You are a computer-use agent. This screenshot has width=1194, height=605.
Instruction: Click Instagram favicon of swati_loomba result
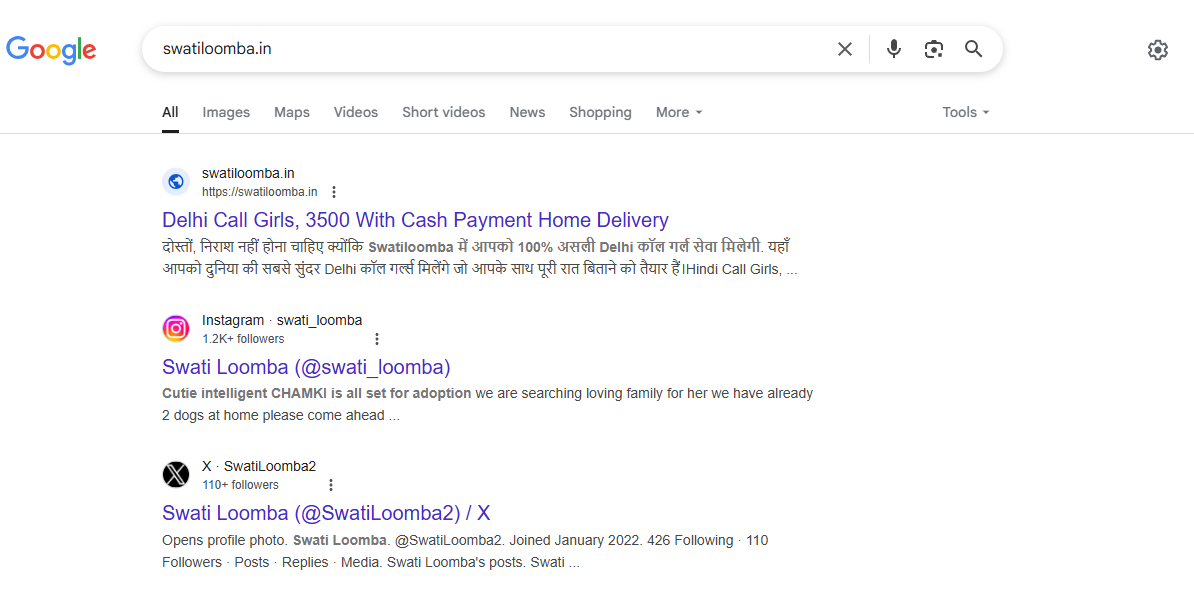pos(176,329)
